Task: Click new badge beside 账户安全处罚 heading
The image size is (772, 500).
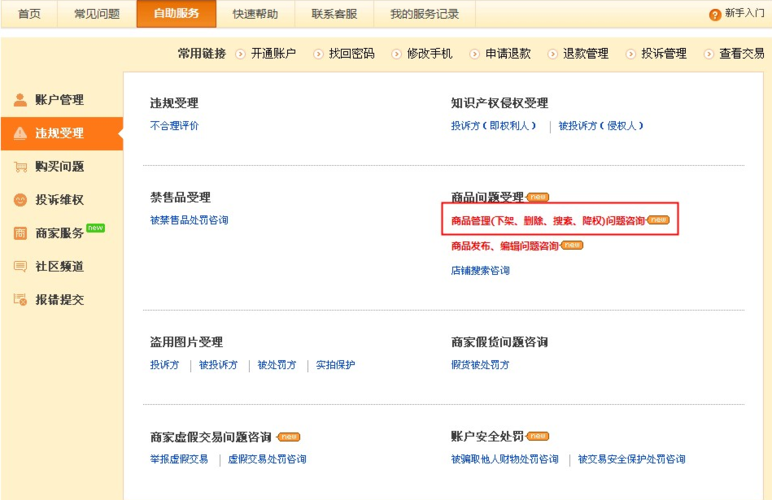Action: click(x=538, y=436)
